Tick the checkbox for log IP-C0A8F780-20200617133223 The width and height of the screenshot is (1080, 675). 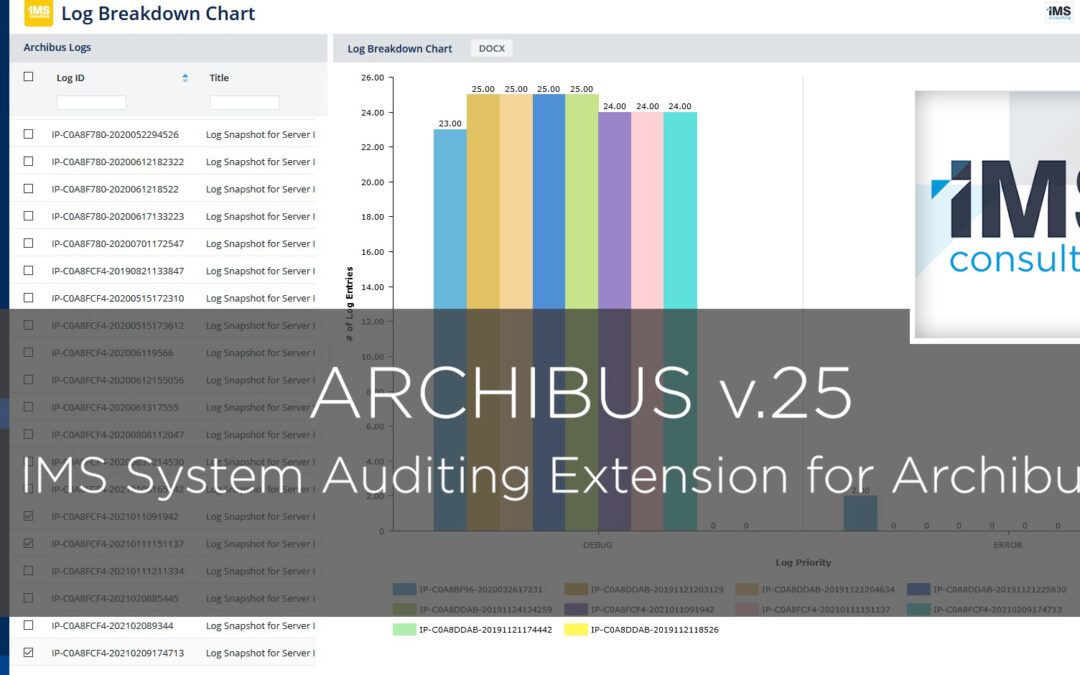pos(28,216)
